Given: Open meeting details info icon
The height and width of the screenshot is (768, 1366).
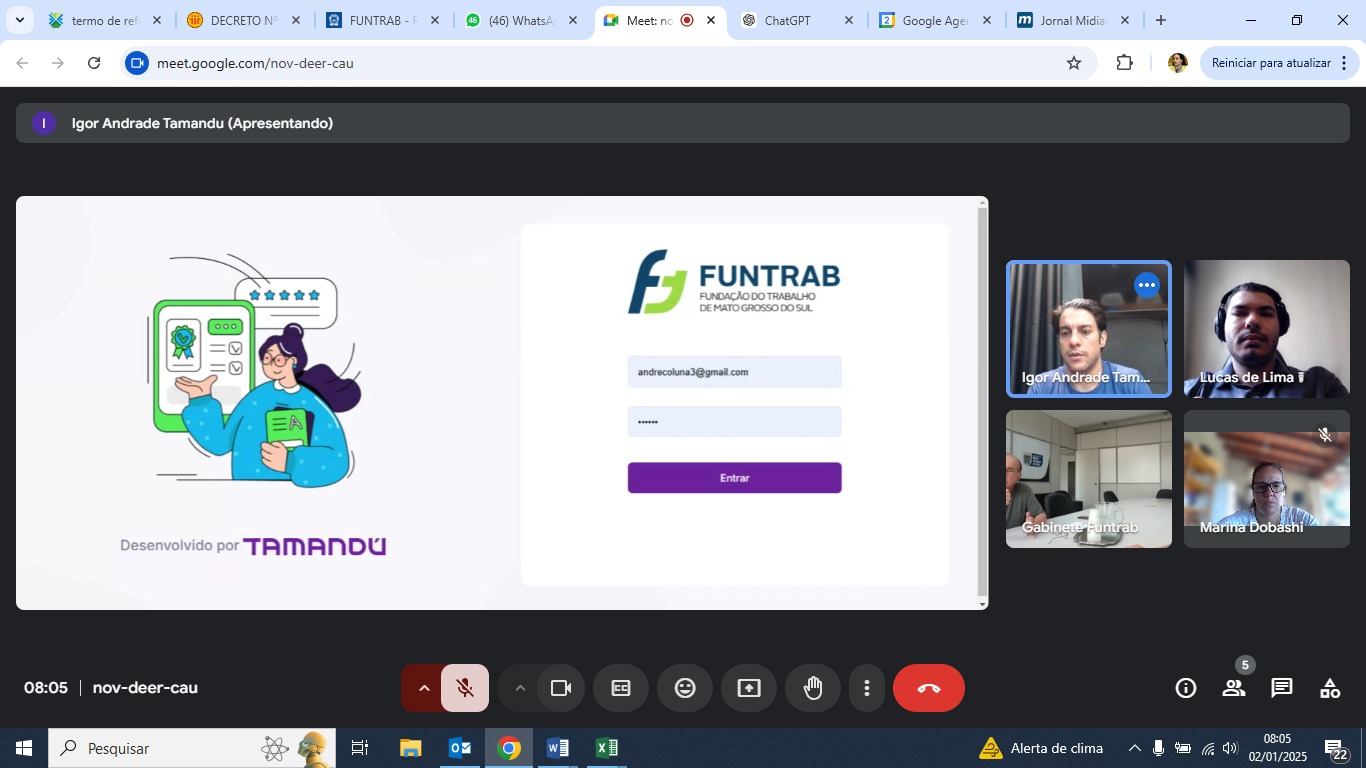Looking at the screenshot, I should 1186,688.
